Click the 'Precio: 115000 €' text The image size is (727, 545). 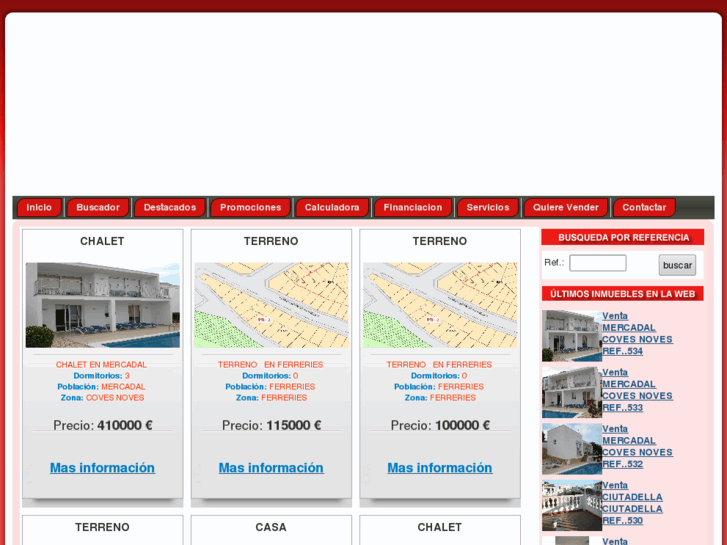271,425
